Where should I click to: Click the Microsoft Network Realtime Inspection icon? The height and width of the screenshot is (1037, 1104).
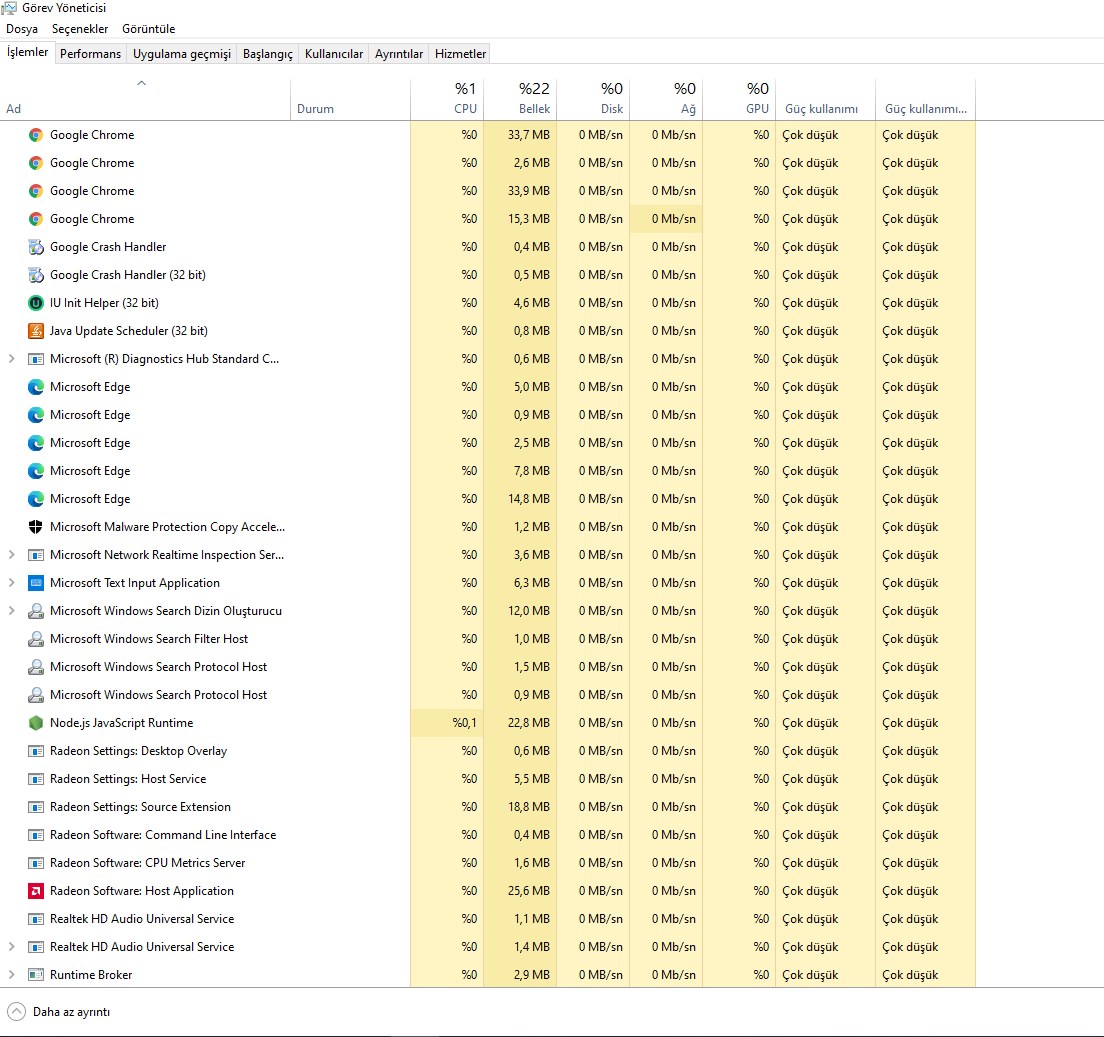click(36, 555)
